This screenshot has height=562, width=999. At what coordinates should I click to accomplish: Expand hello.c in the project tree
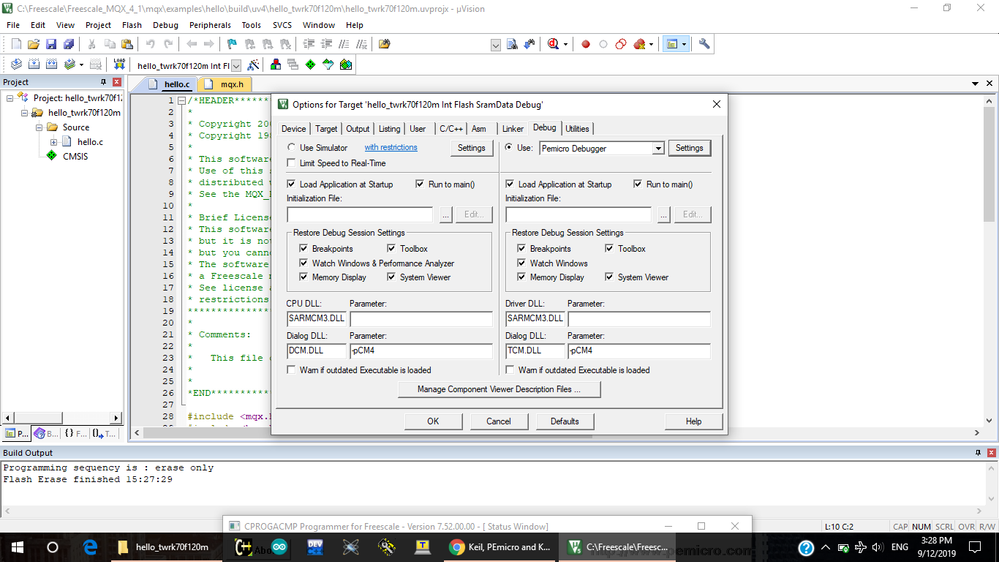point(54,142)
